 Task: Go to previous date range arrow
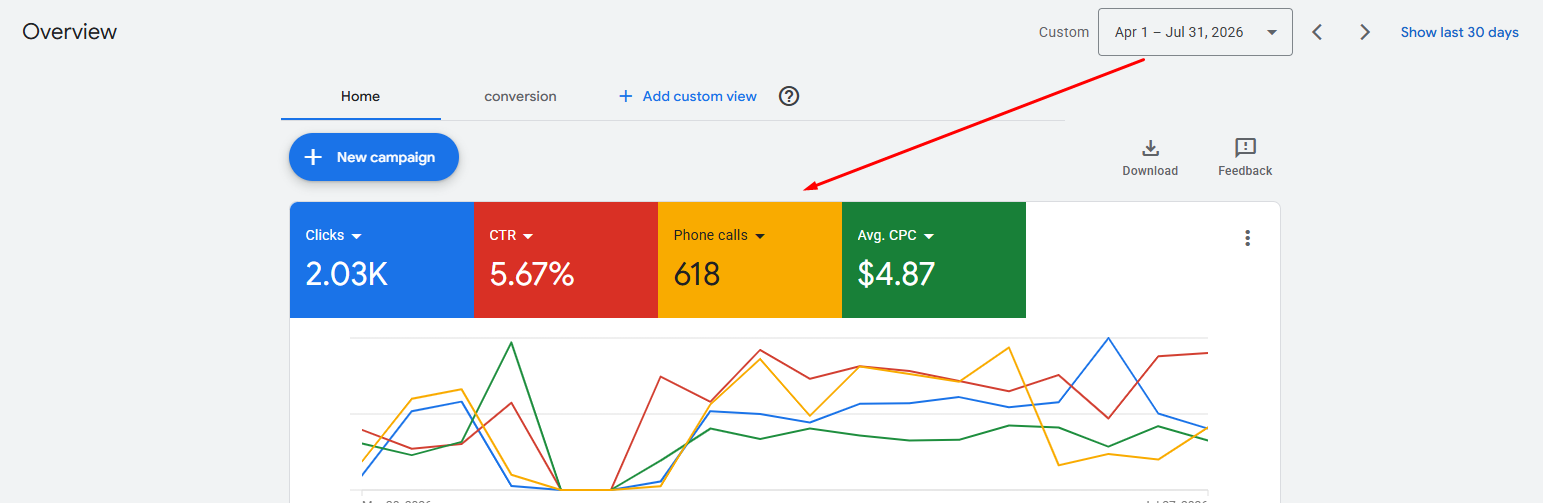click(x=1317, y=32)
